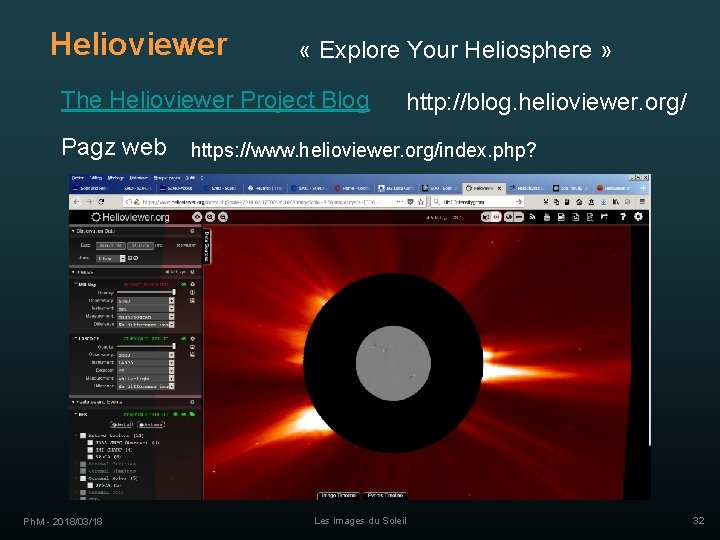
Task: Open browser library icon
Action: pos(615,202)
